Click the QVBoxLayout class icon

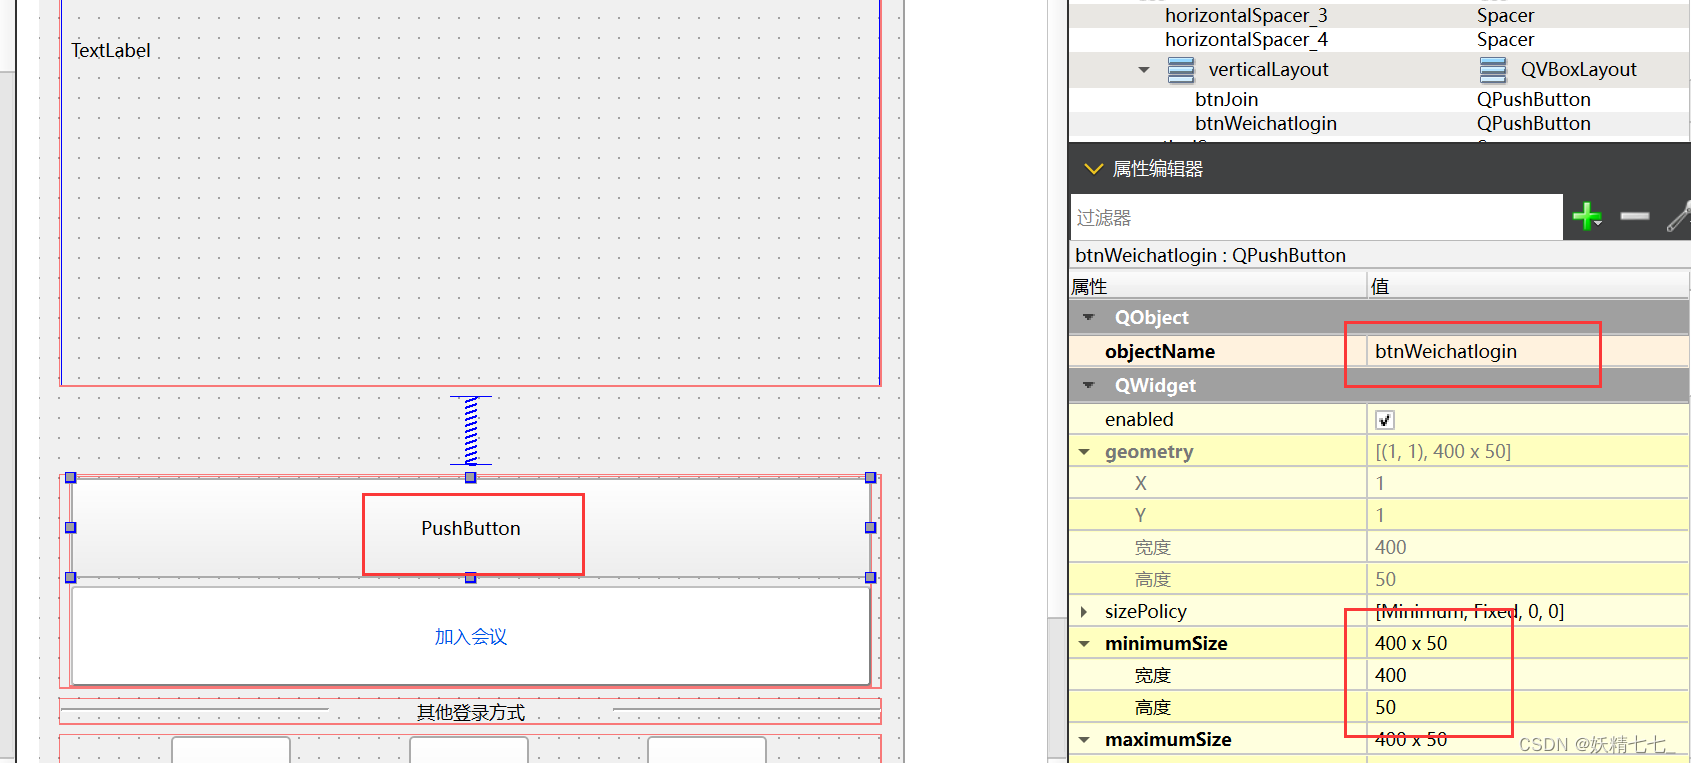click(x=1493, y=70)
